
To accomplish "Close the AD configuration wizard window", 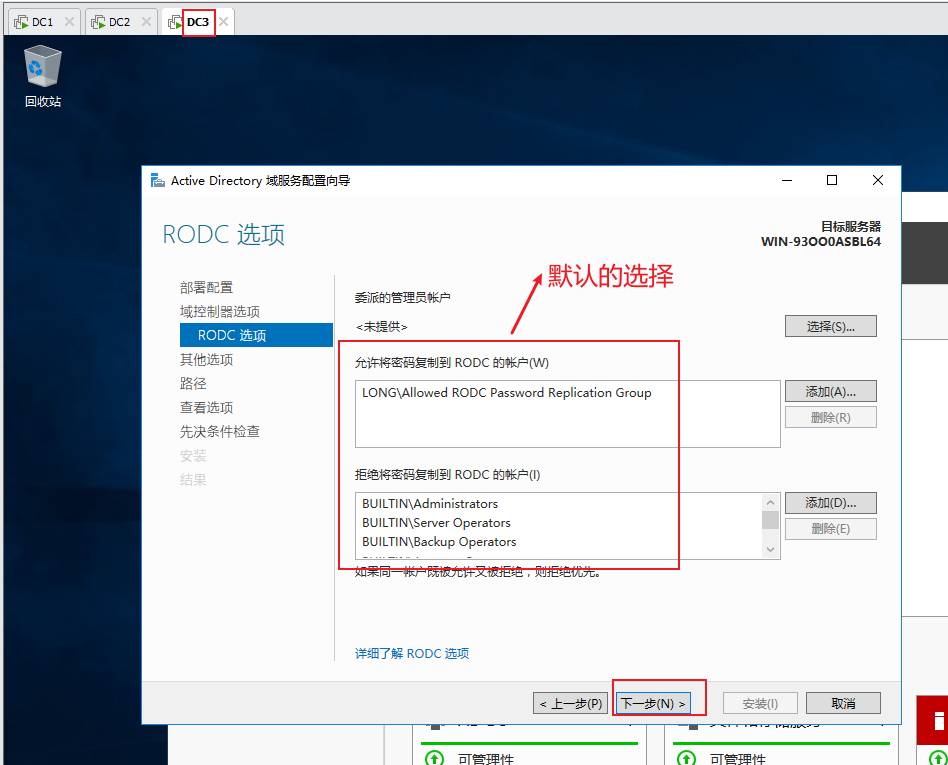I will [878, 180].
